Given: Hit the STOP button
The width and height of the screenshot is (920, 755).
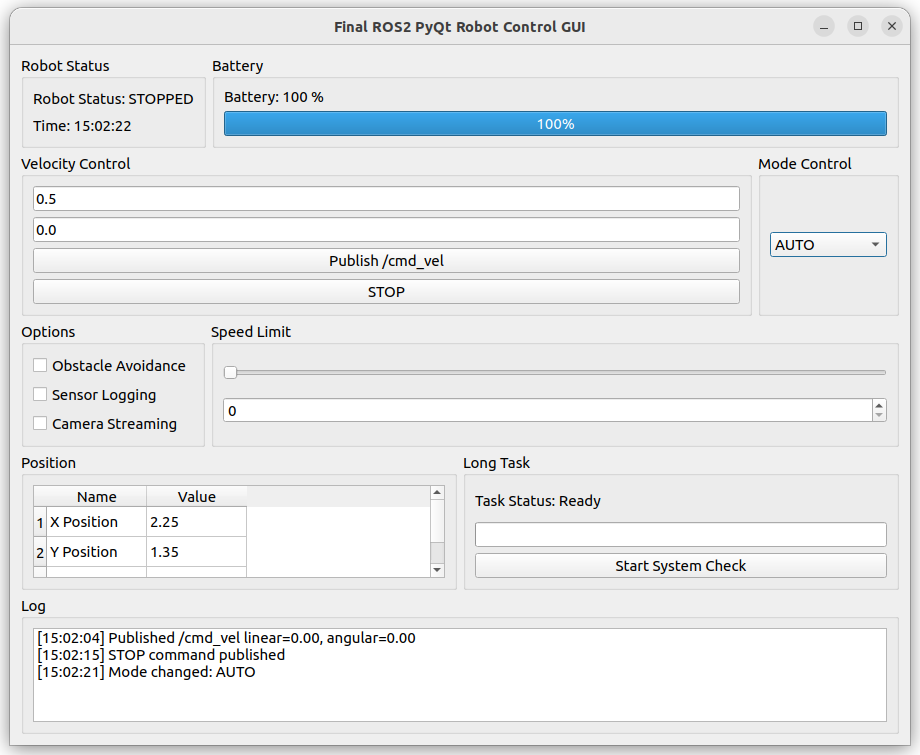Looking at the screenshot, I should 386,292.
